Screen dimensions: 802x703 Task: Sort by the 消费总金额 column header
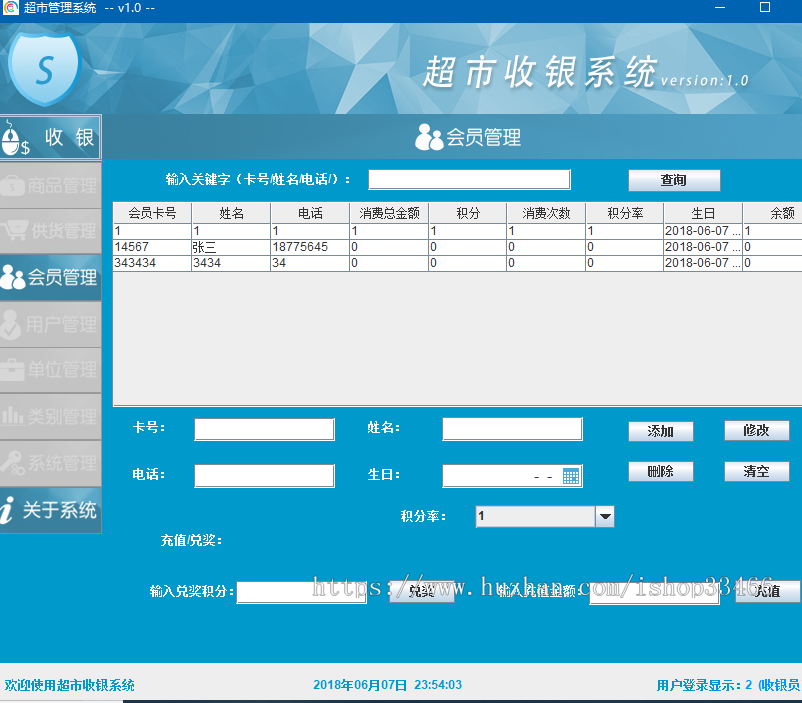coord(389,213)
